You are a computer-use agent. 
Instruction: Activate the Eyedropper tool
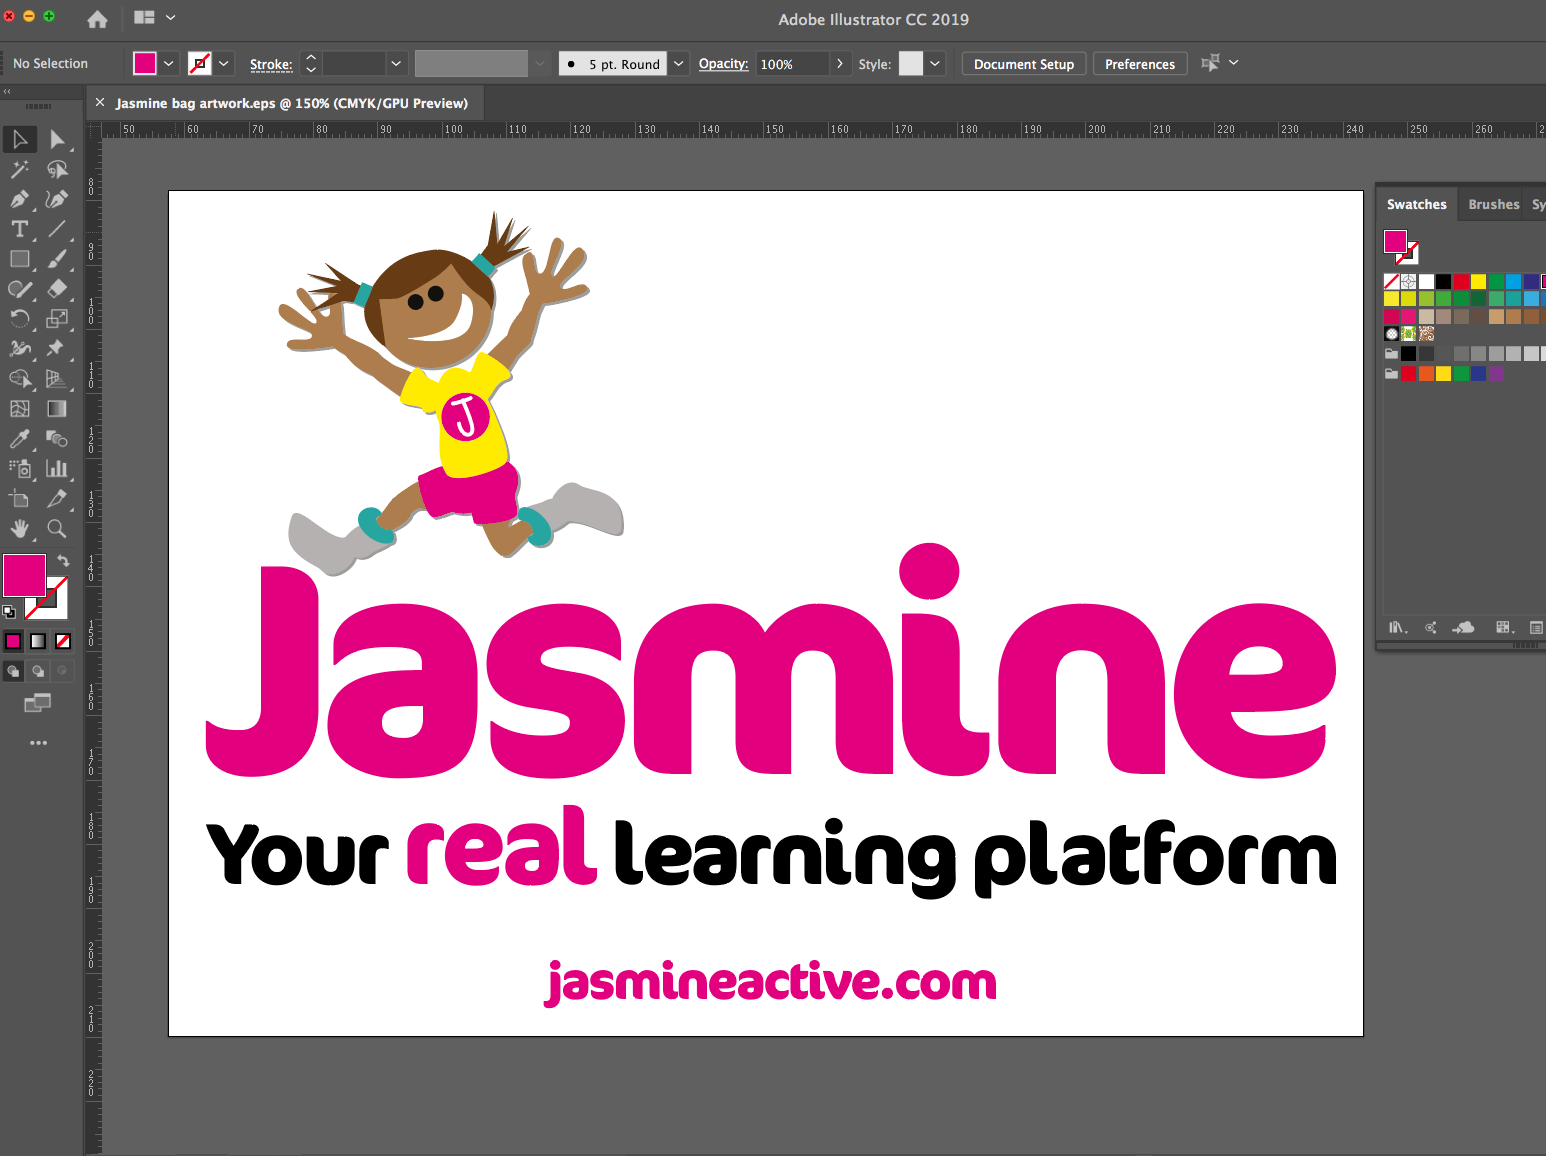coord(19,439)
